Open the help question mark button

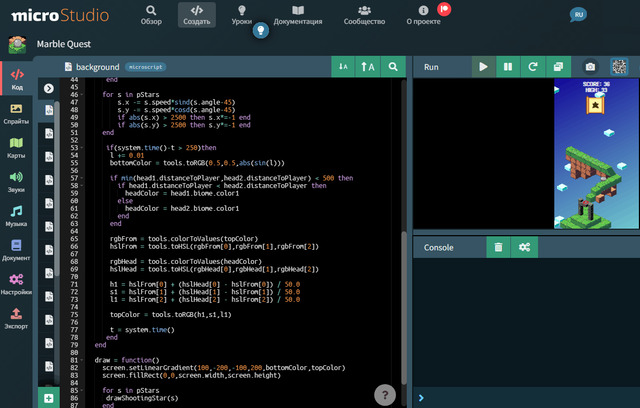384,395
